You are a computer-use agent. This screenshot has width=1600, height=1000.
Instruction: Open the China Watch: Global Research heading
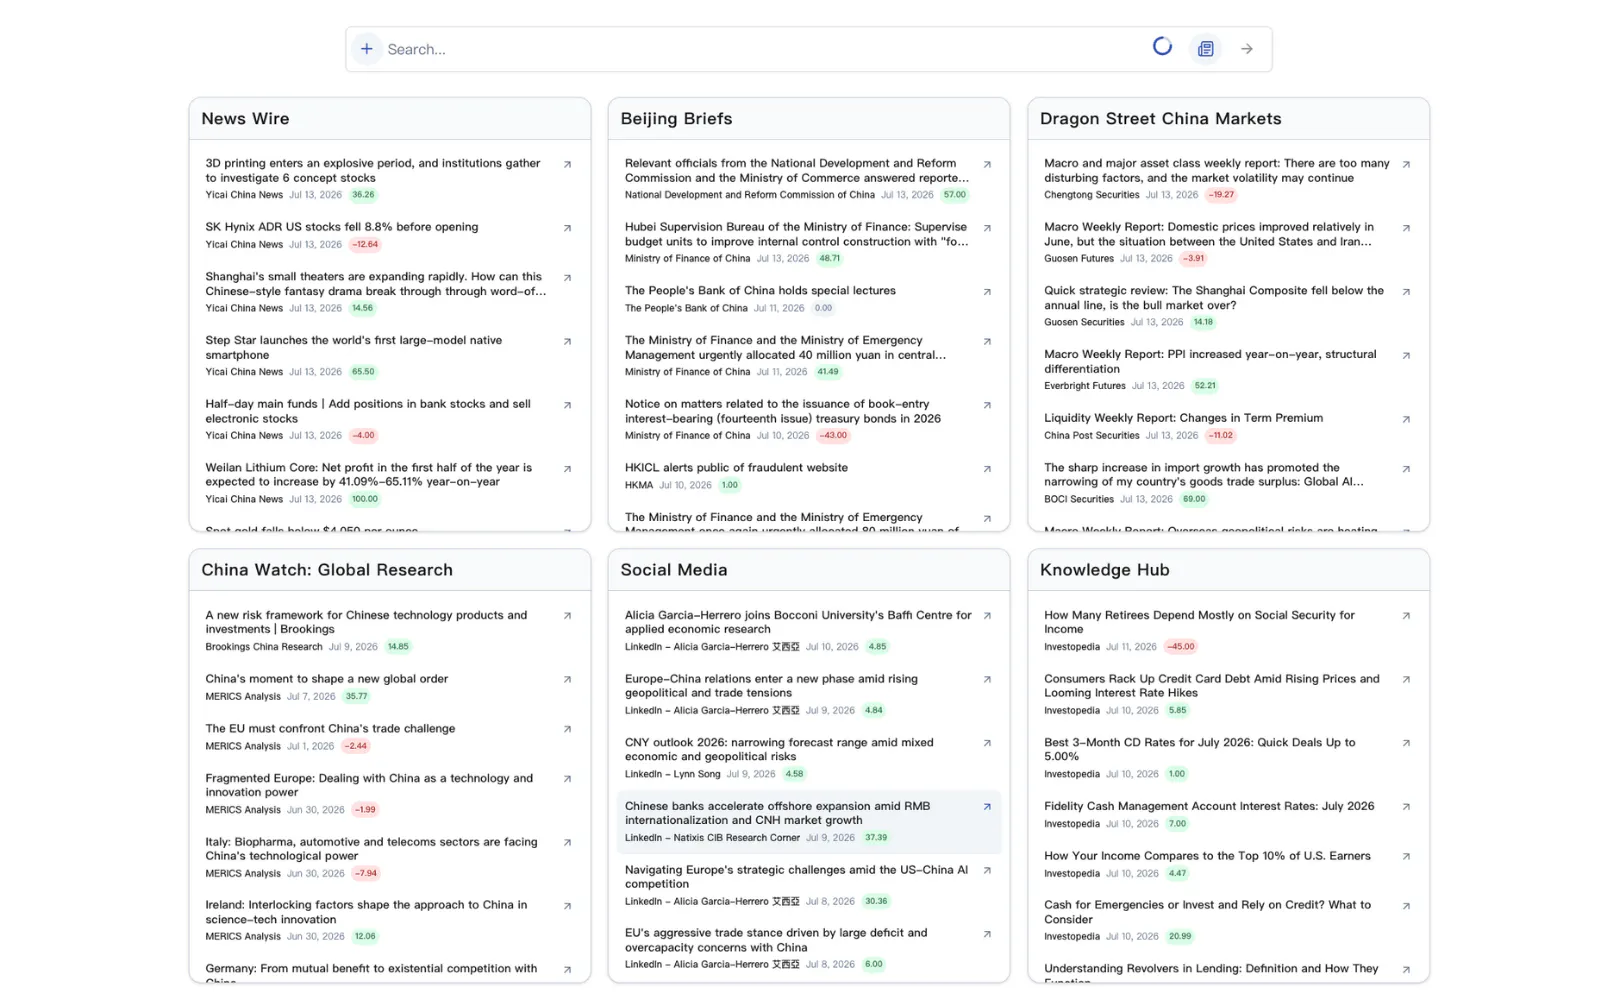[327, 570]
